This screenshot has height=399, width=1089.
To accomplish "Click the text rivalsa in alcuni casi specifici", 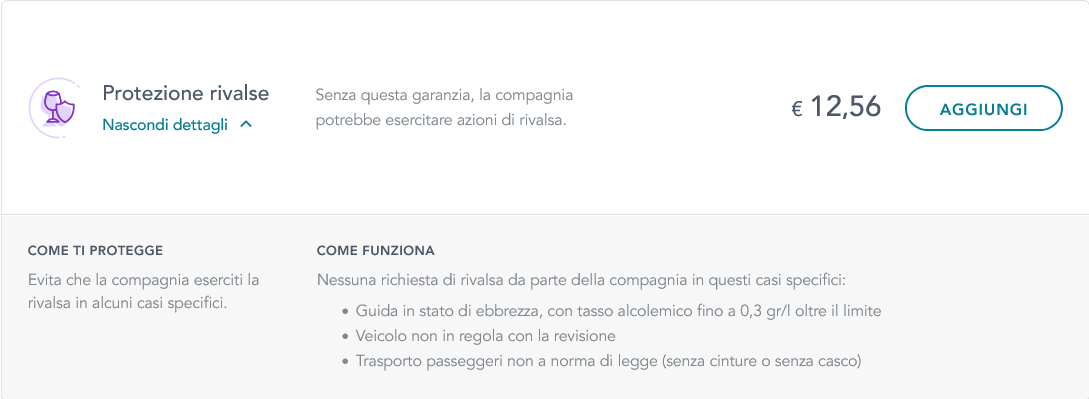I will pyautogui.click(x=128, y=303).
